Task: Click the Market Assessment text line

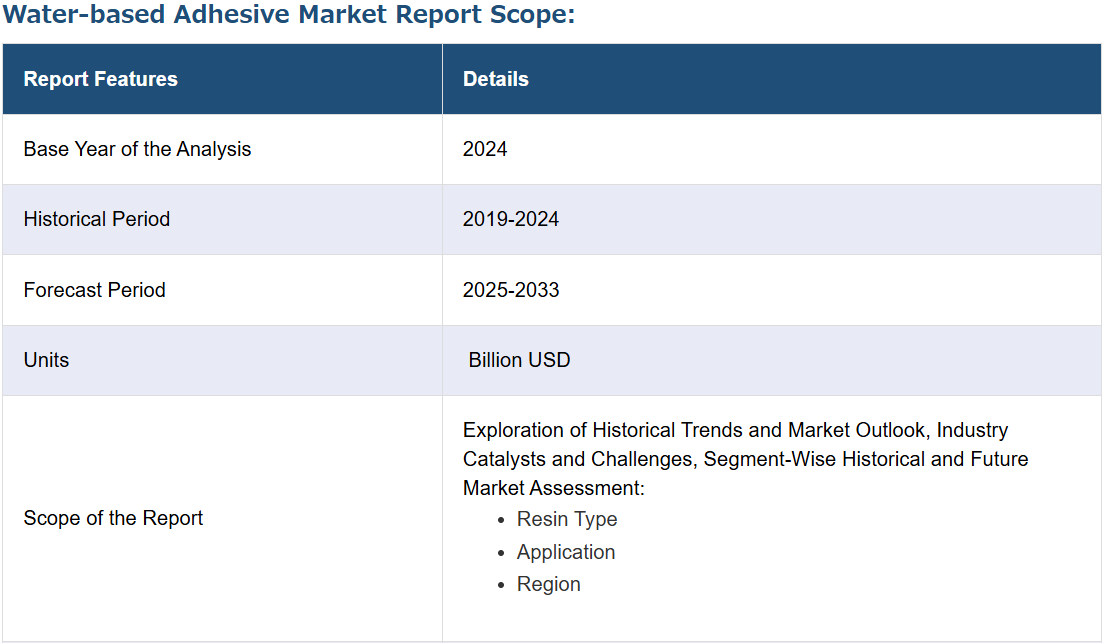Action: pyautogui.click(x=553, y=488)
